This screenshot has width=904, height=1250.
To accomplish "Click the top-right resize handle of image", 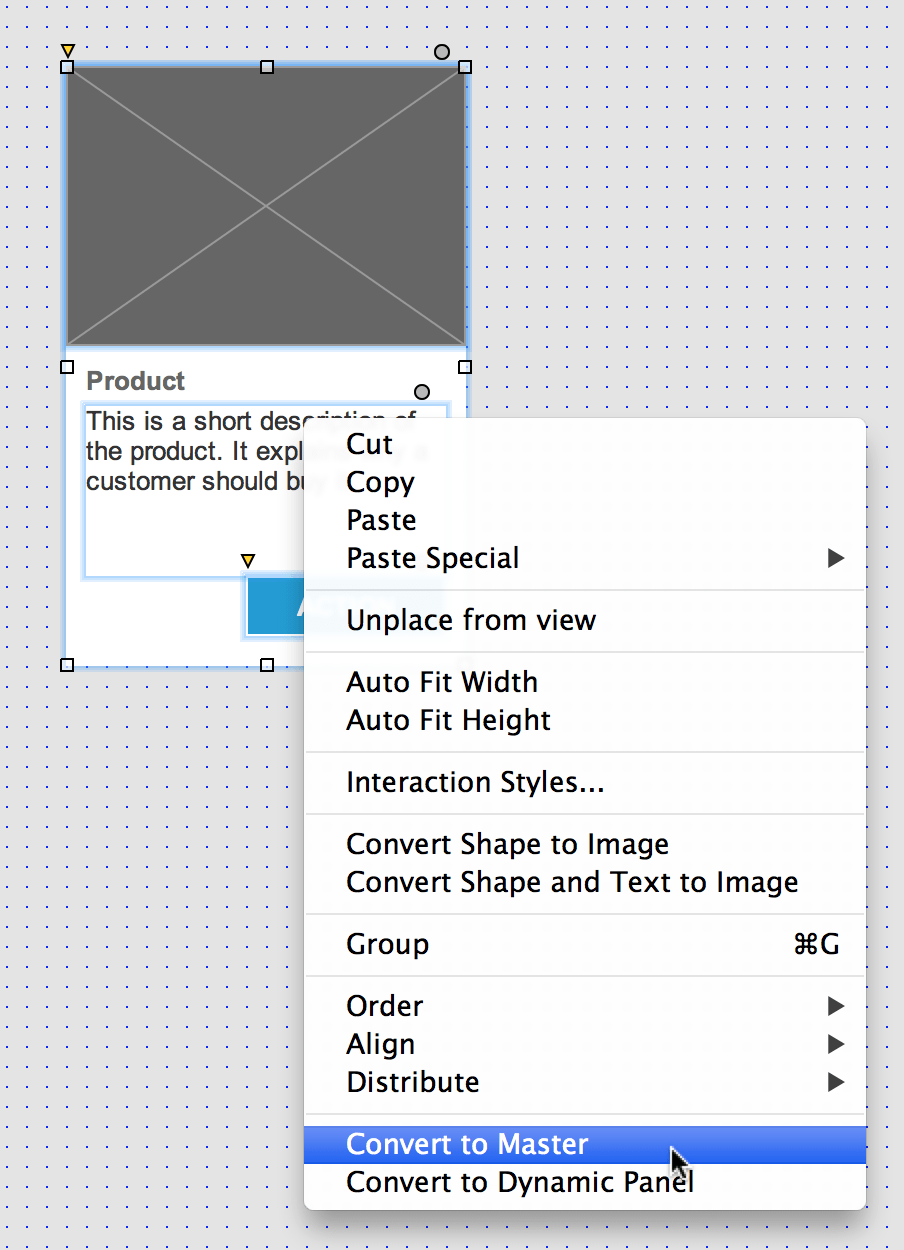I will click(465, 67).
